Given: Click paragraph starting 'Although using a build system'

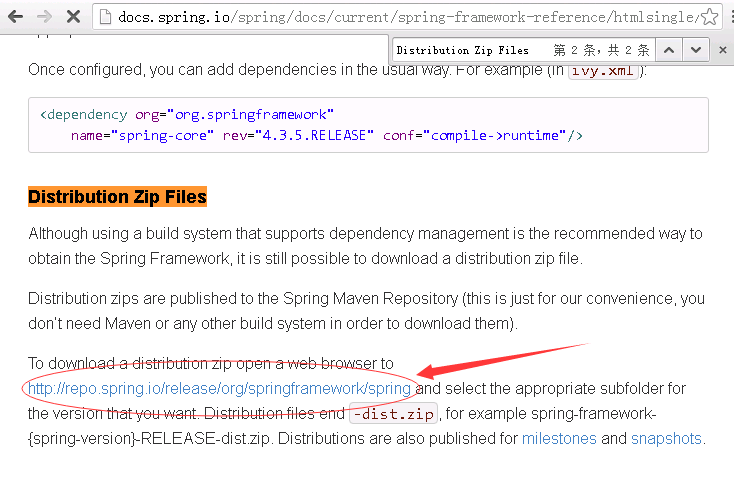Looking at the screenshot, I should [365, 246].
